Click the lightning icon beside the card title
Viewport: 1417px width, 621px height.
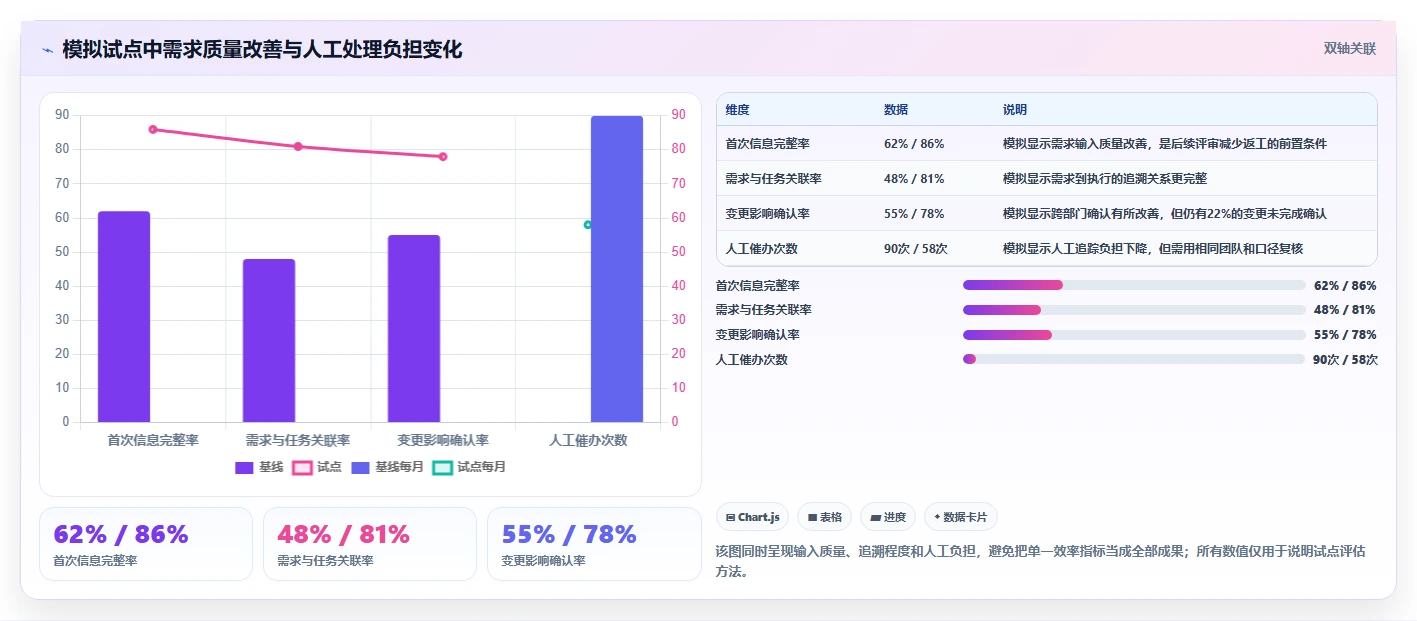(47, 50)
